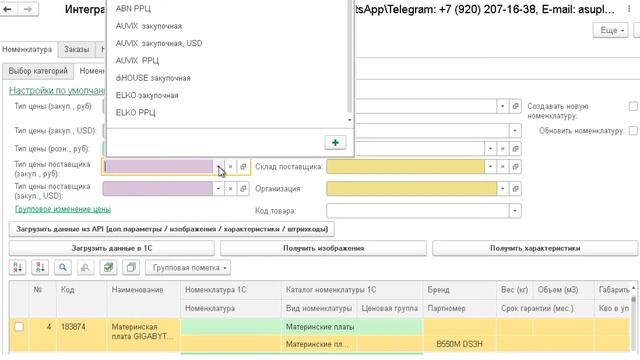Screen dimensions: 640x360
Task: Switch to the Заказы tab
Action: pyautogui.click(x=76, y=49)
